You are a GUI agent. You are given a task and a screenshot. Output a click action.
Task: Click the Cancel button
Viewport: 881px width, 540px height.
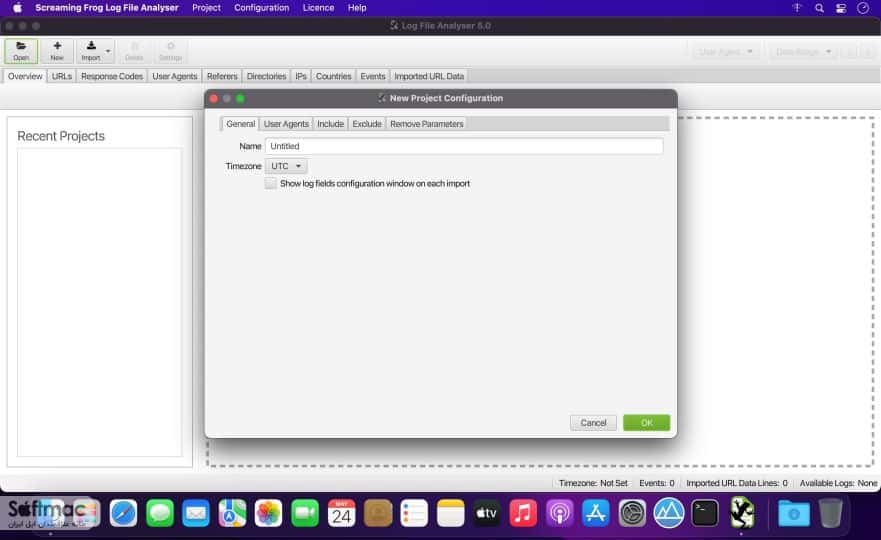tap(593, 423)
